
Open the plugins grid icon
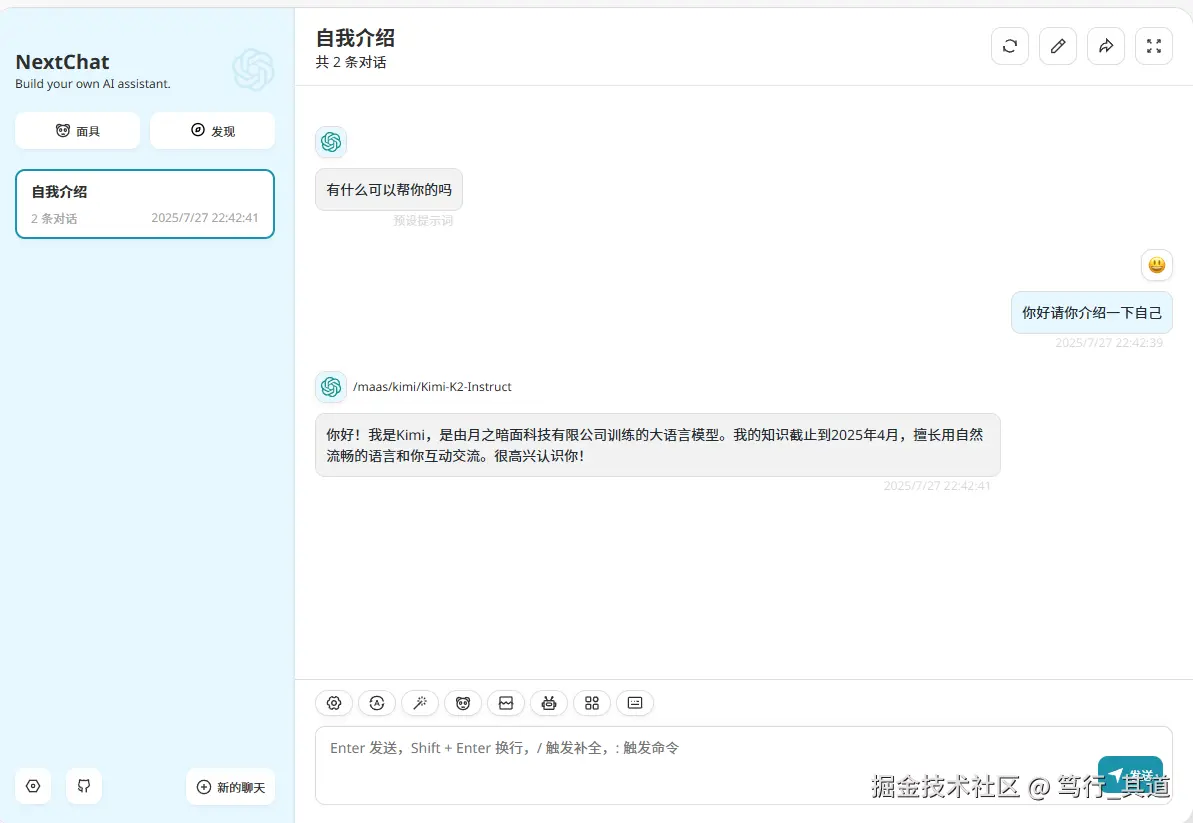(591, 703)
